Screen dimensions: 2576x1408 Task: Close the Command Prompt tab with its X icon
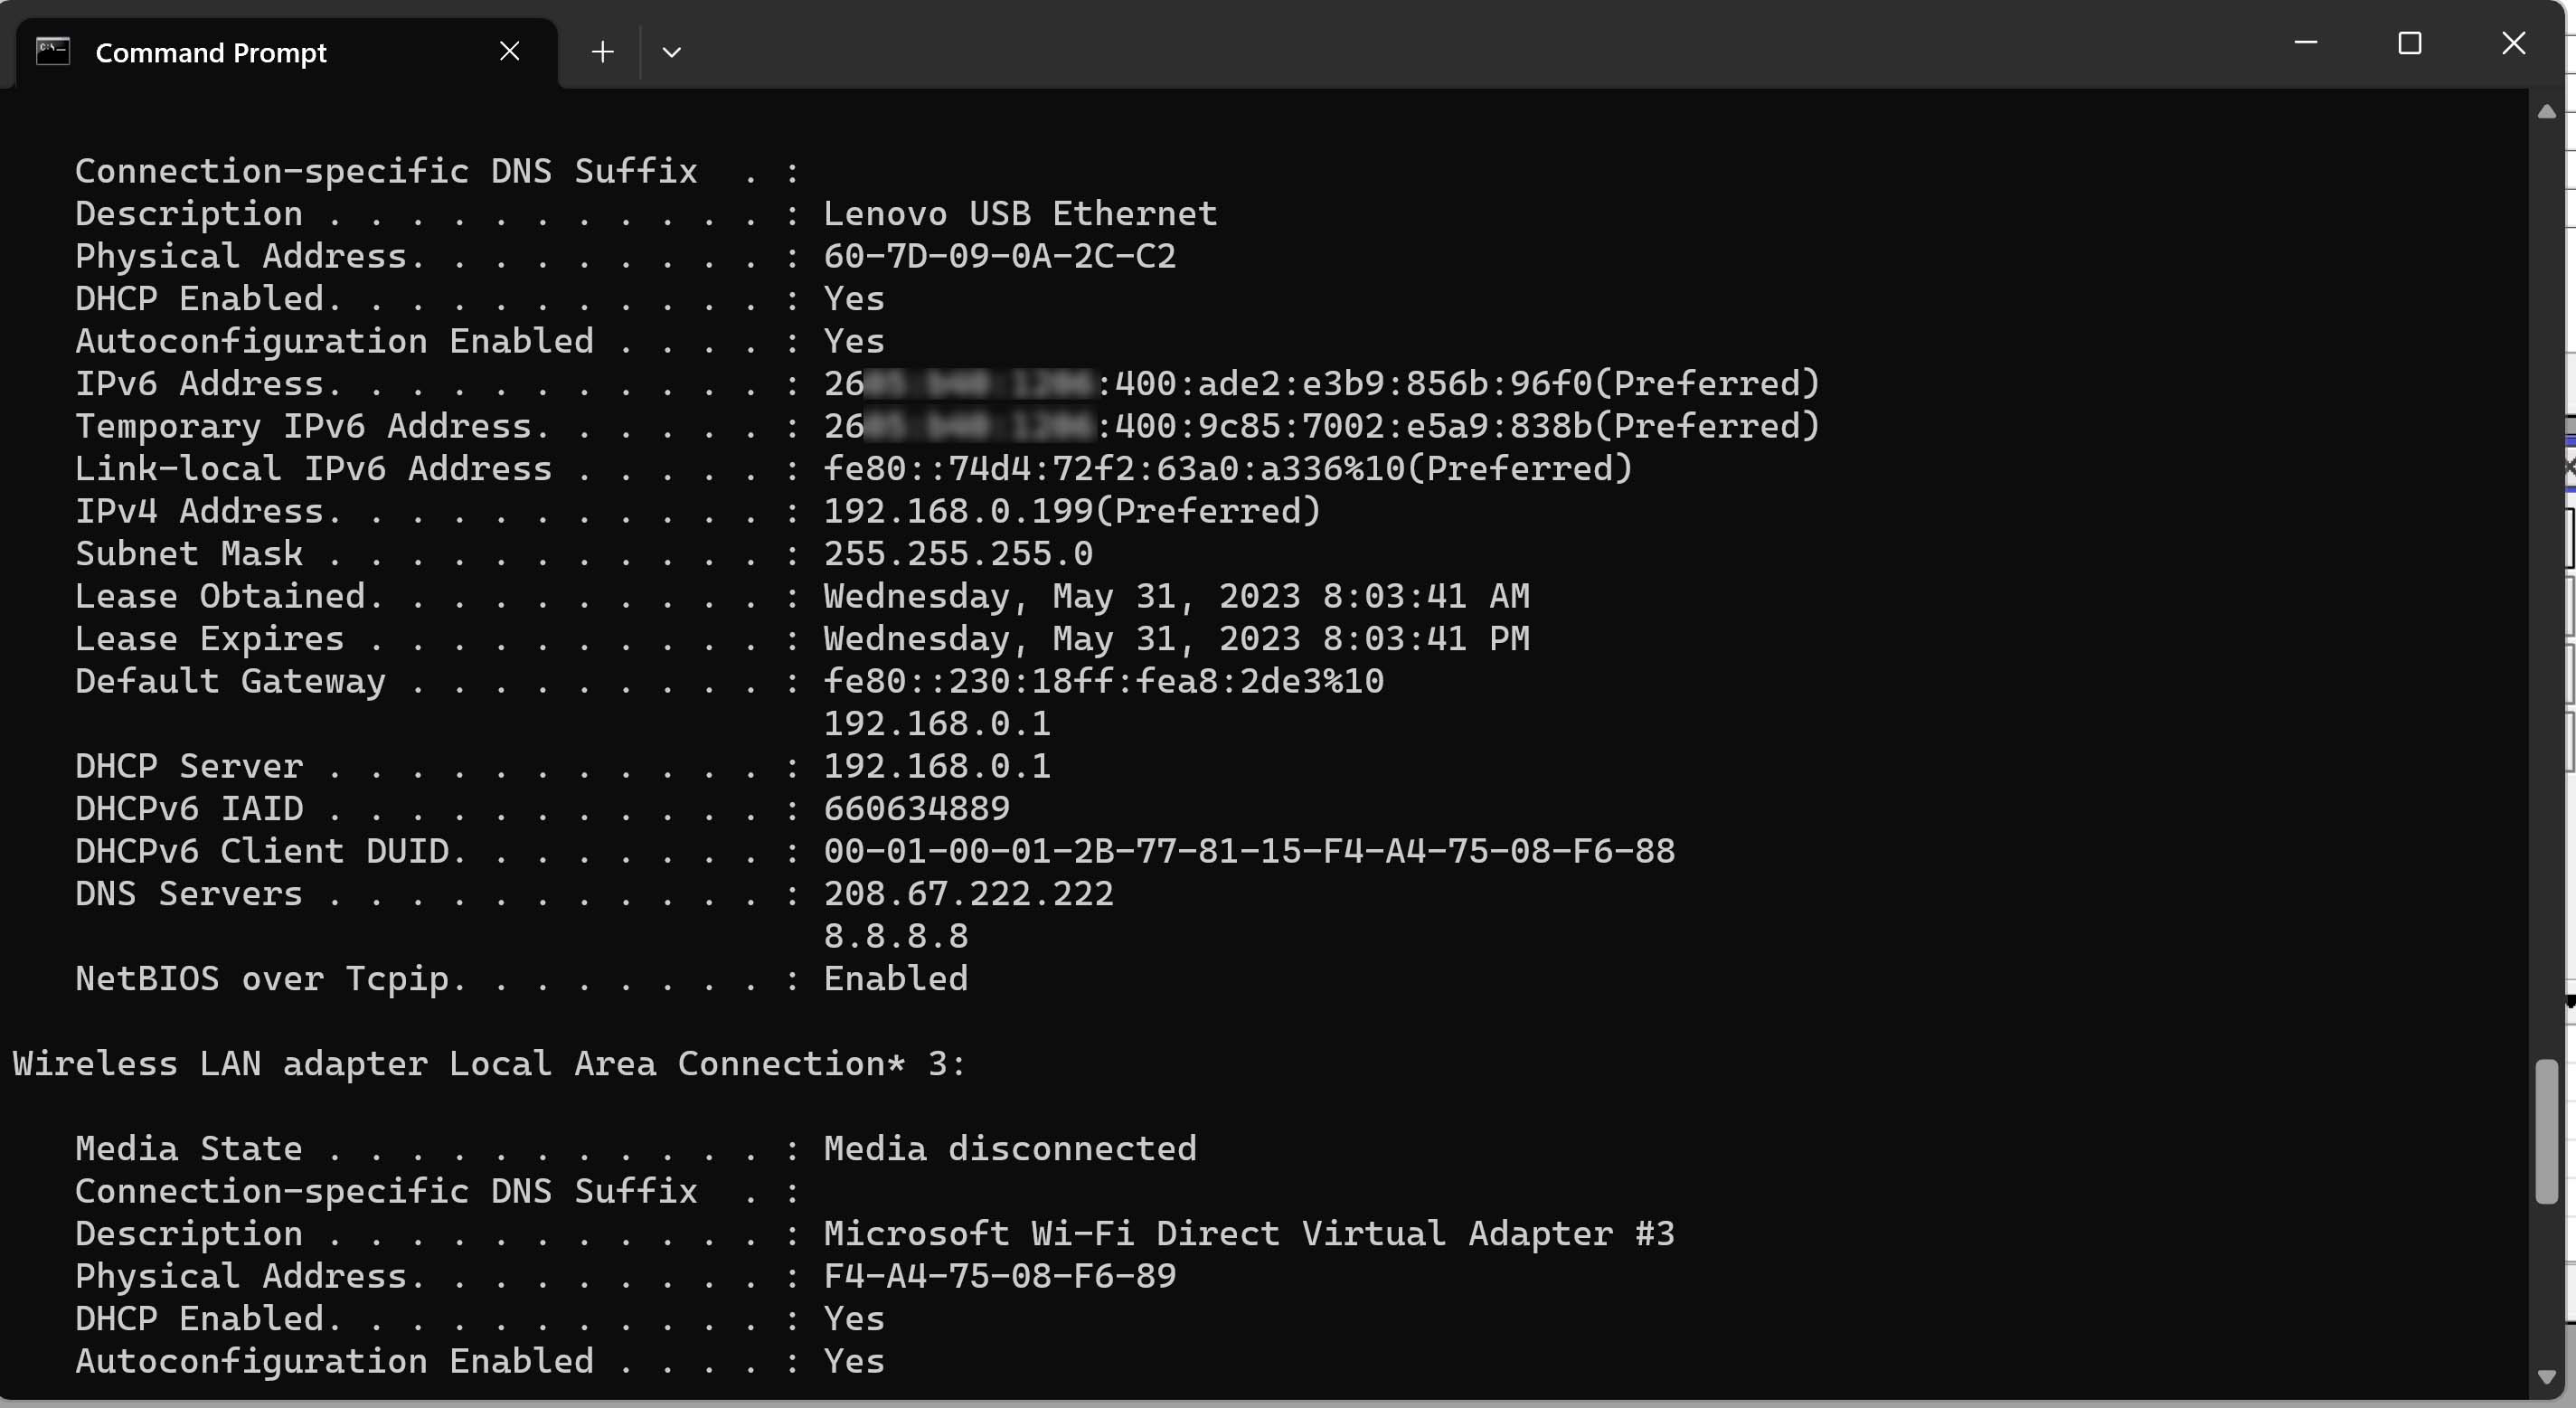point(510,51)
